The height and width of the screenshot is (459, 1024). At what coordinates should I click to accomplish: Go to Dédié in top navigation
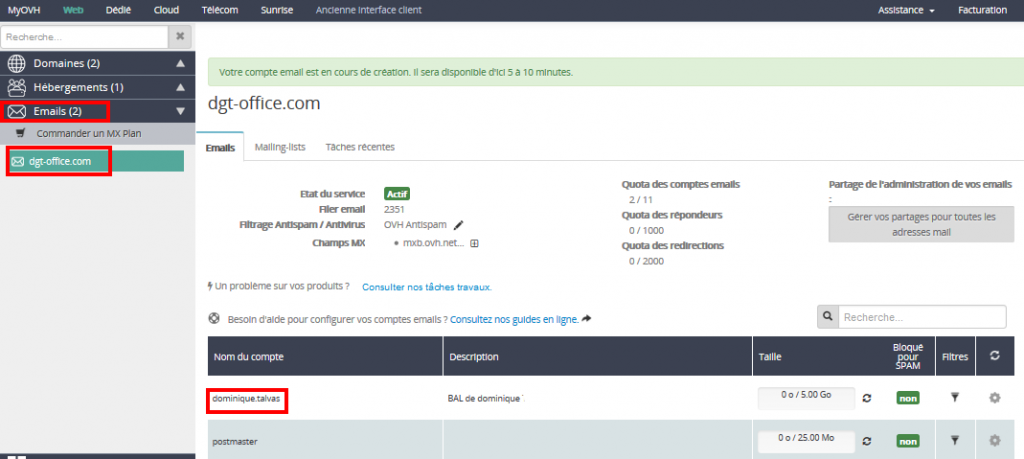(118, 10)
